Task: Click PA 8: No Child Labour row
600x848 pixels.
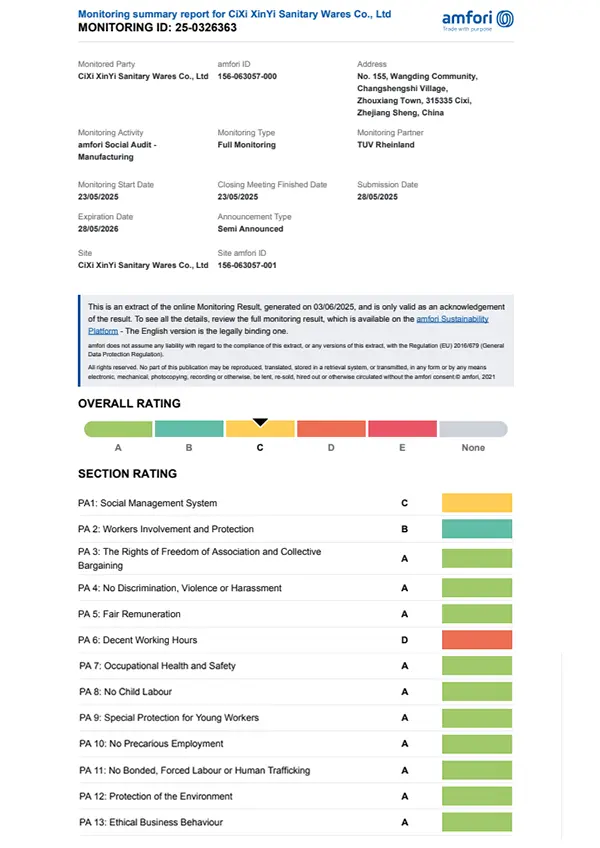Action: (x=125, y=692)
